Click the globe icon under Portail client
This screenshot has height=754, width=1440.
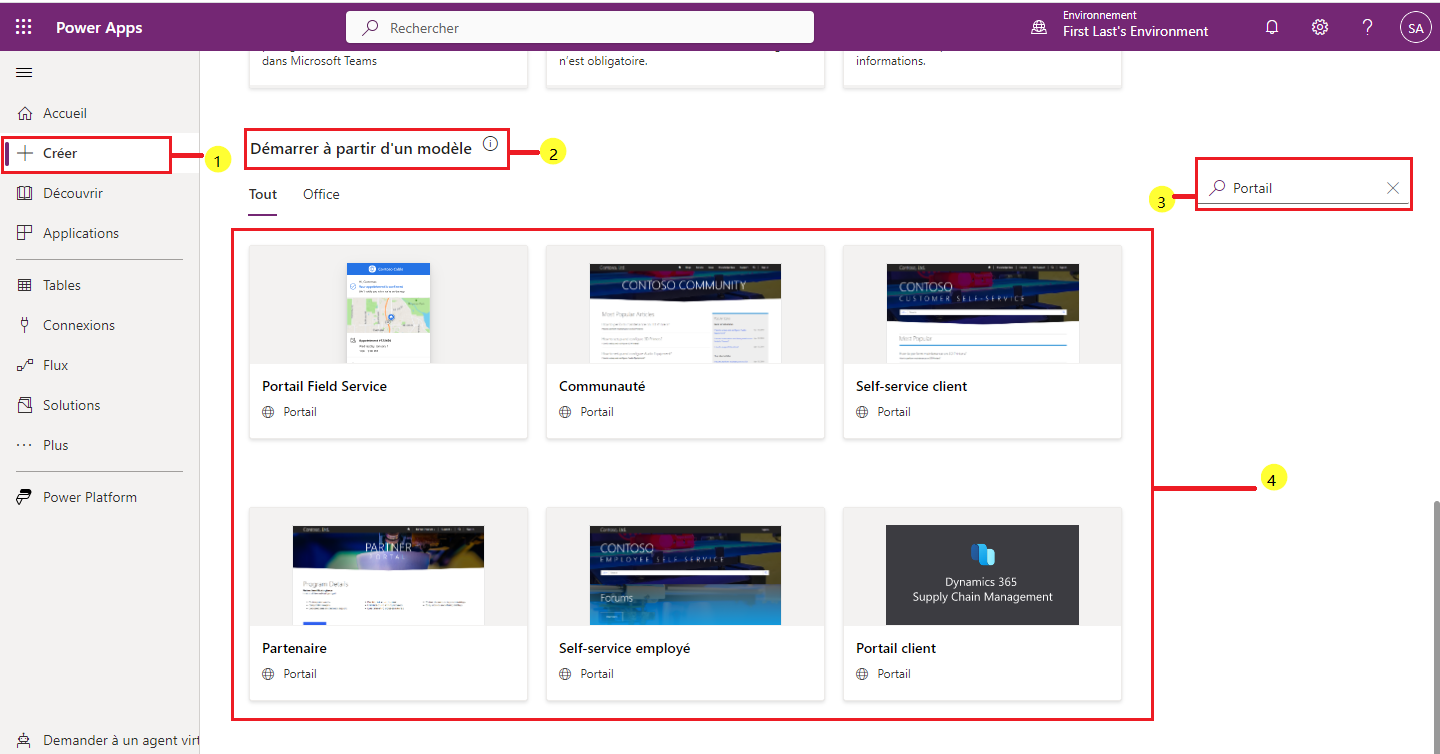point(863,674)
